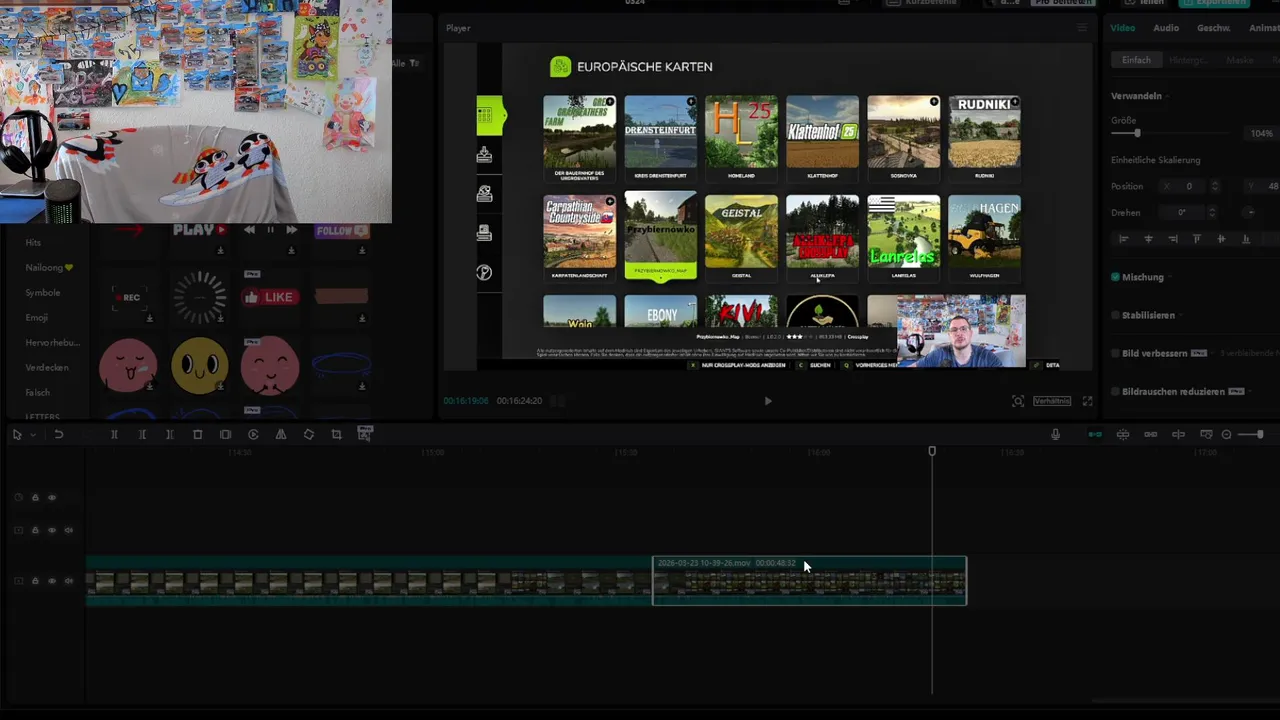Delete right of playhead with split-right tool

[x=170, y=435]
